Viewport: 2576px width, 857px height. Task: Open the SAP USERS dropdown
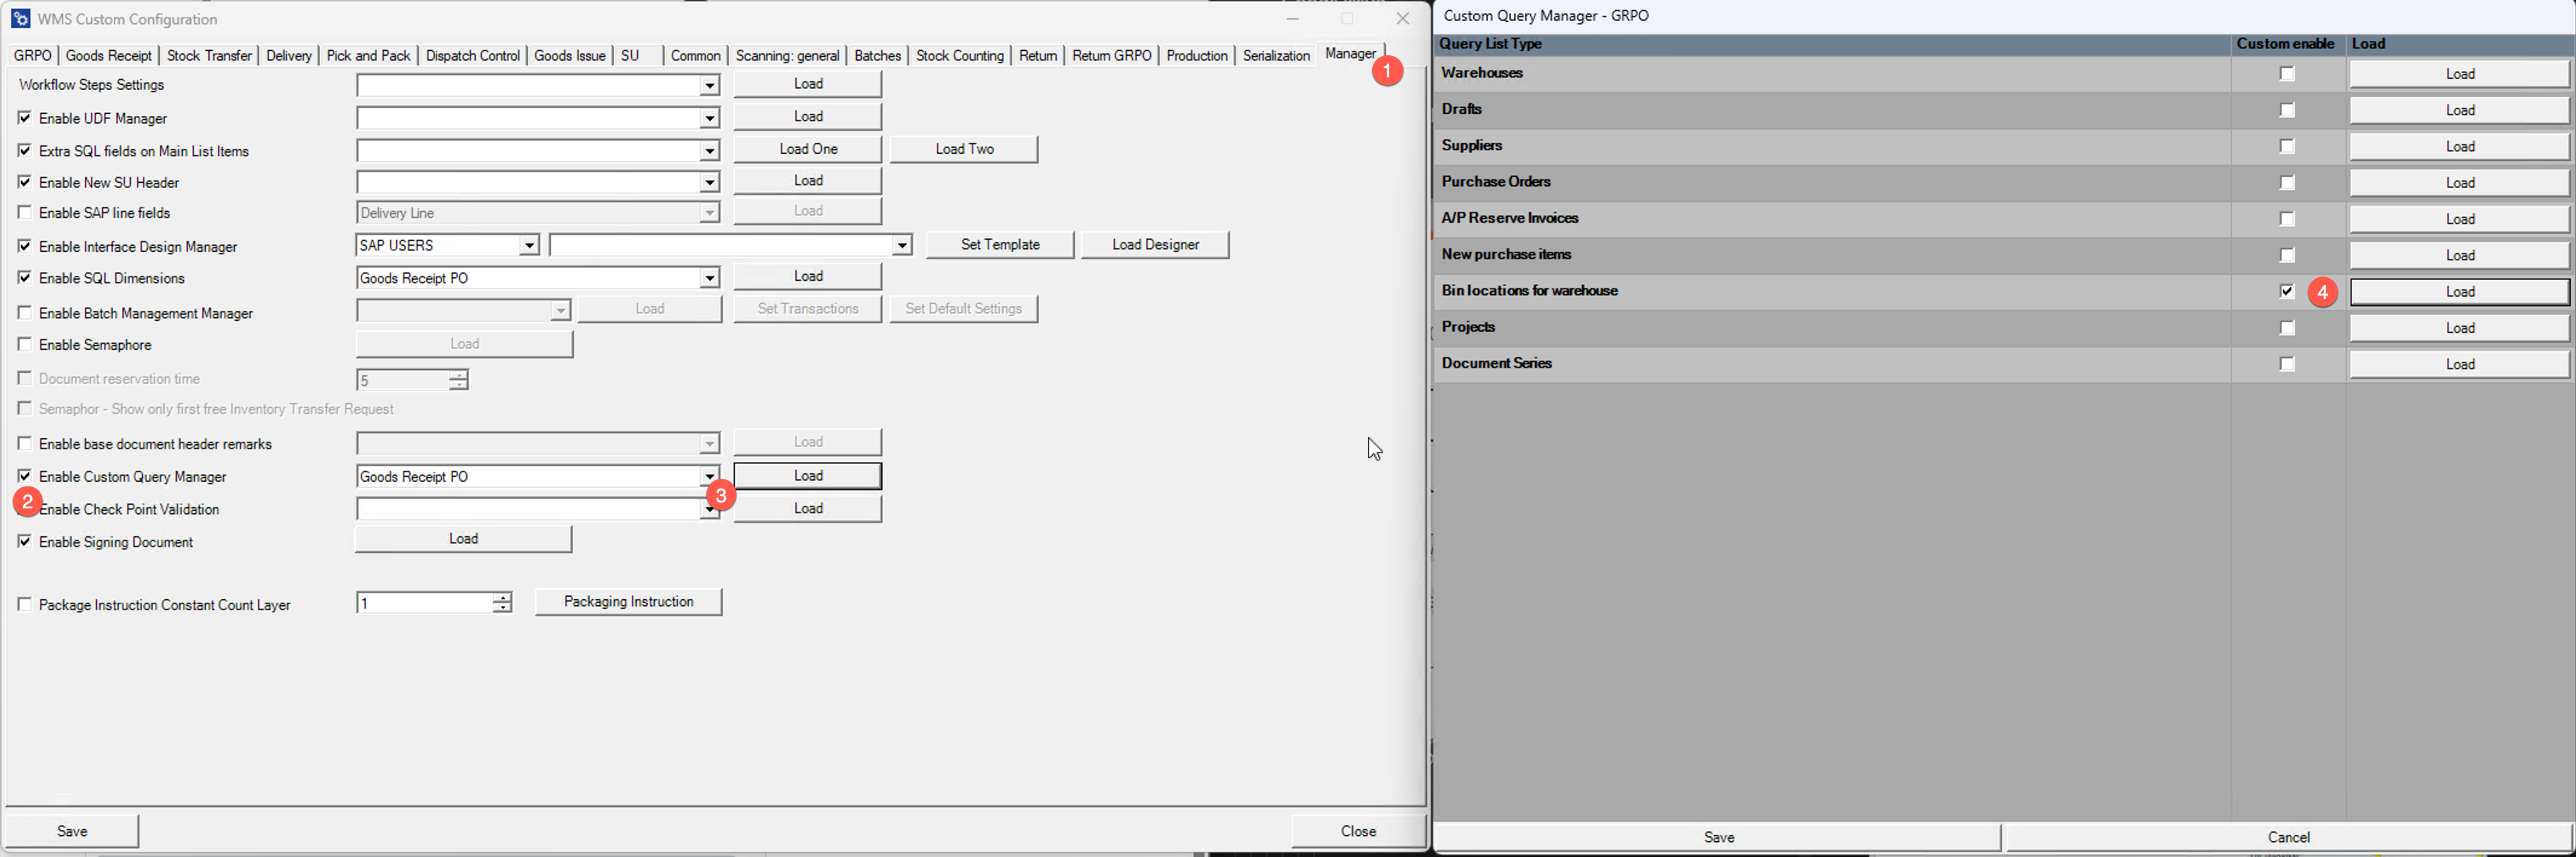(x=530, y=244)
